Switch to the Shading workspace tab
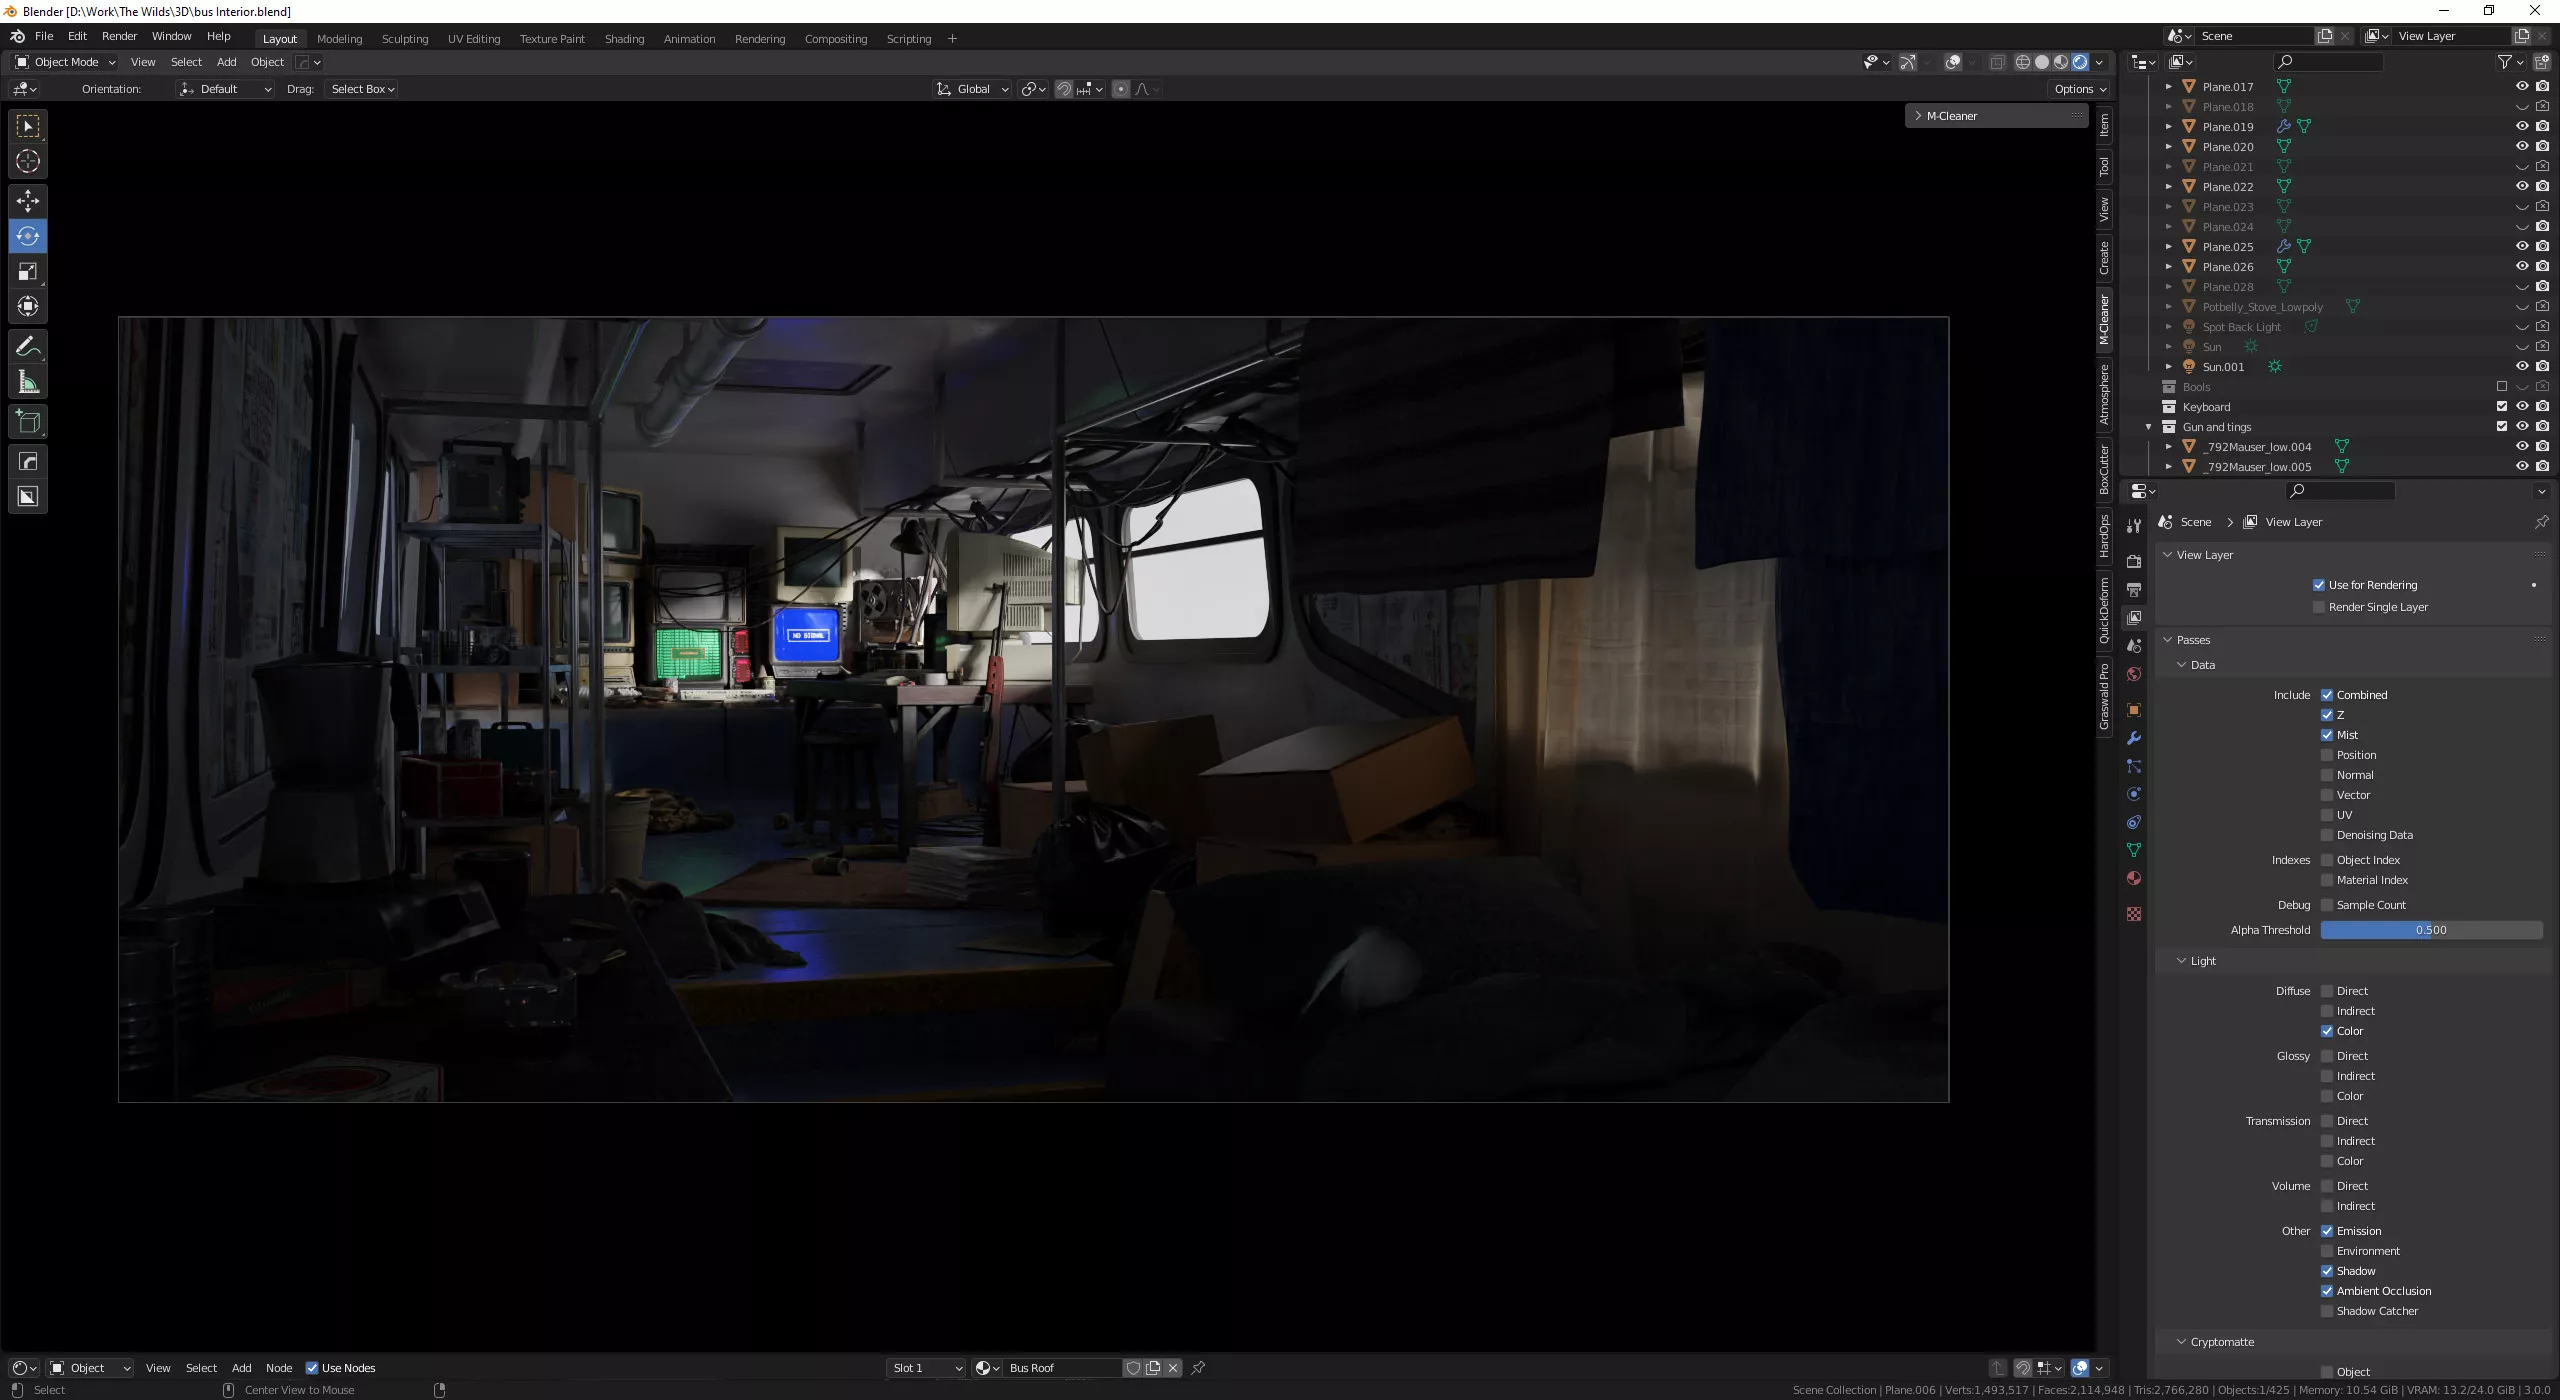 pyautogui.click(x=624, y=39)
